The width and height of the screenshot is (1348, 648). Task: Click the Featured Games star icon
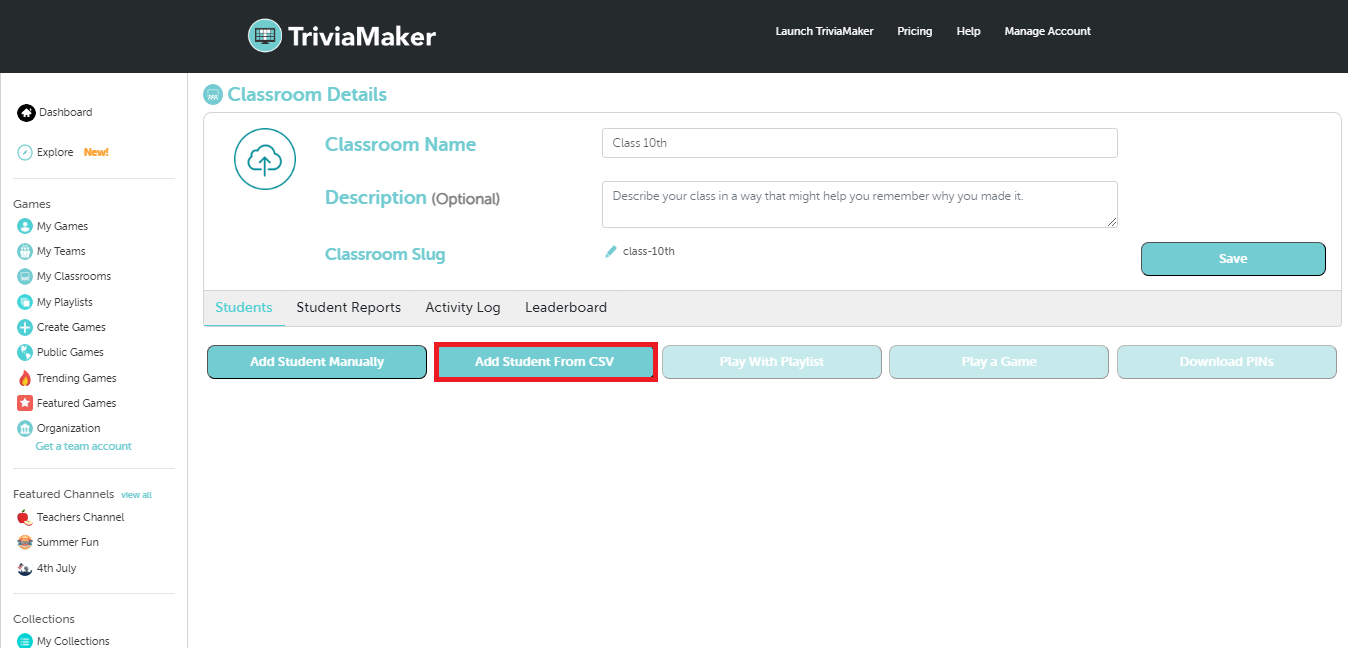25,403
